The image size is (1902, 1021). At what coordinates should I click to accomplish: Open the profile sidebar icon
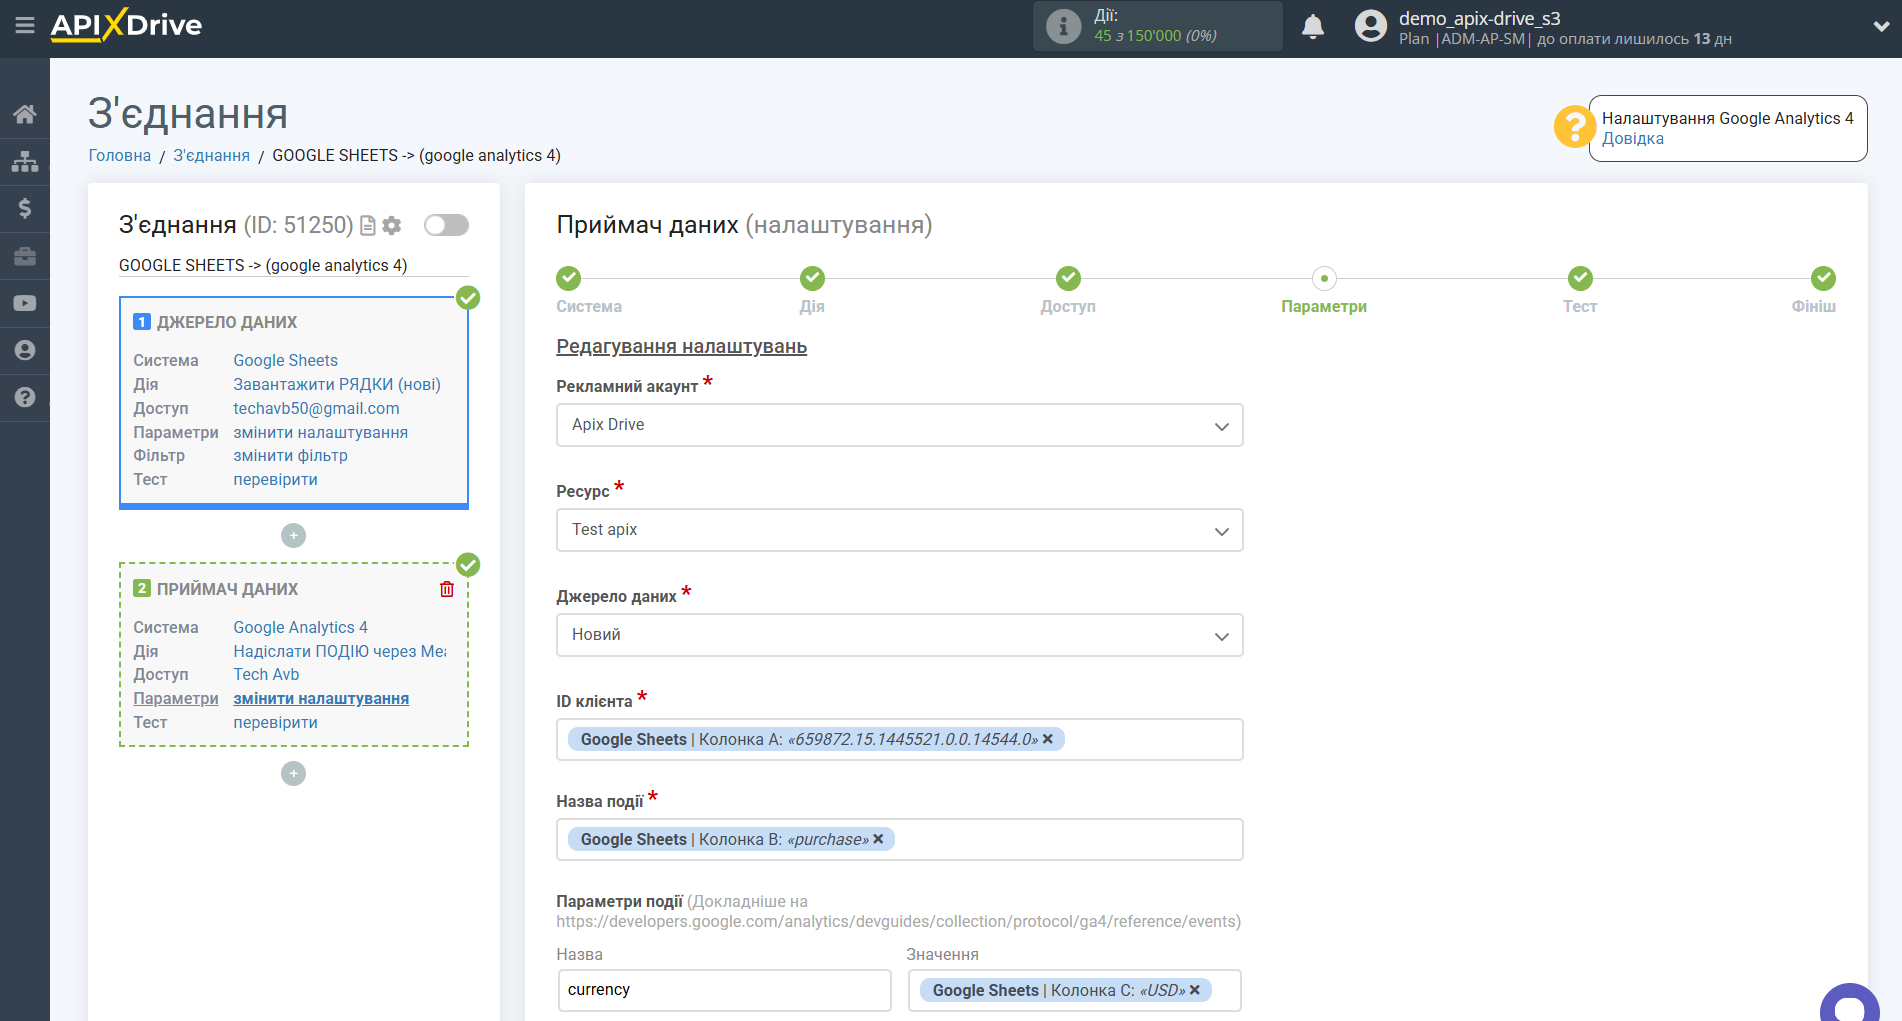[25, 350]
